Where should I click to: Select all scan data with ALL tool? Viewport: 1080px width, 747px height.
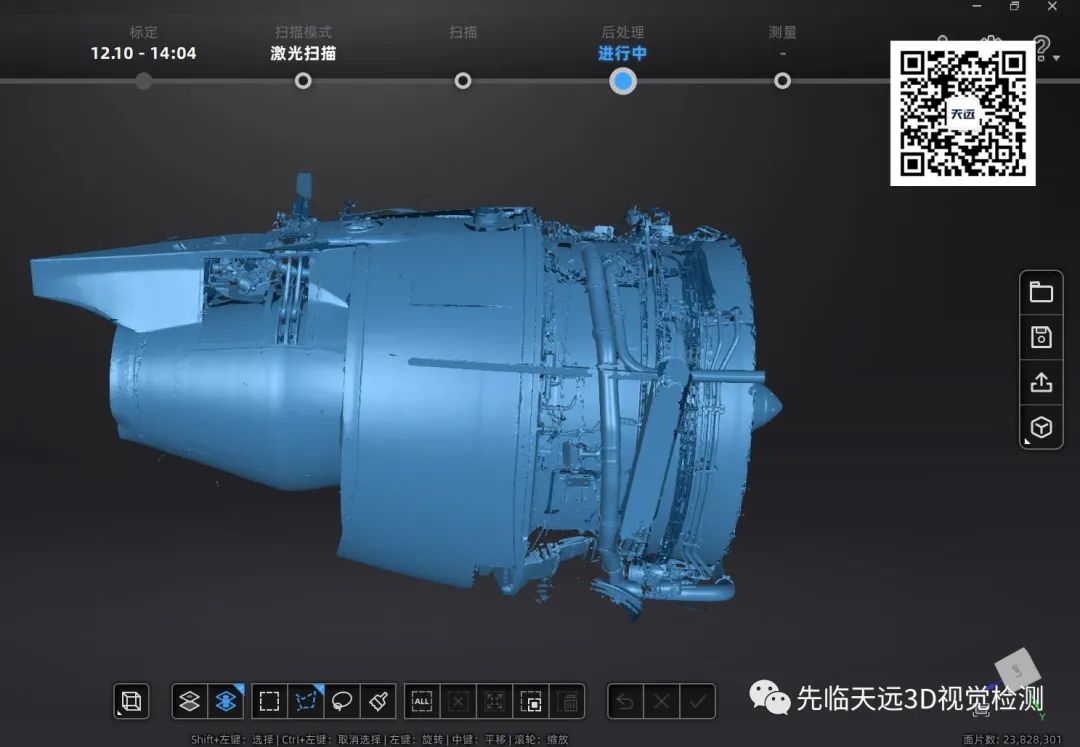pyautogui.click(x=421, y=701)
